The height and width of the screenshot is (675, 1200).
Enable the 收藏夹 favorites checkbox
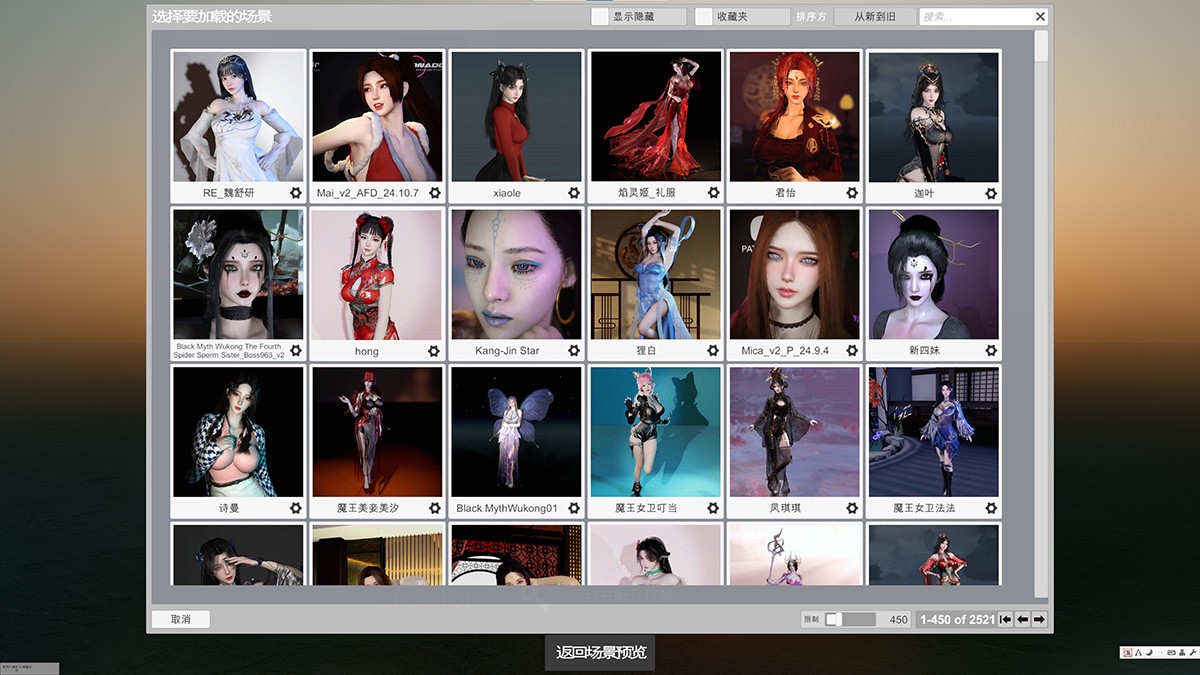click(704, 17)
